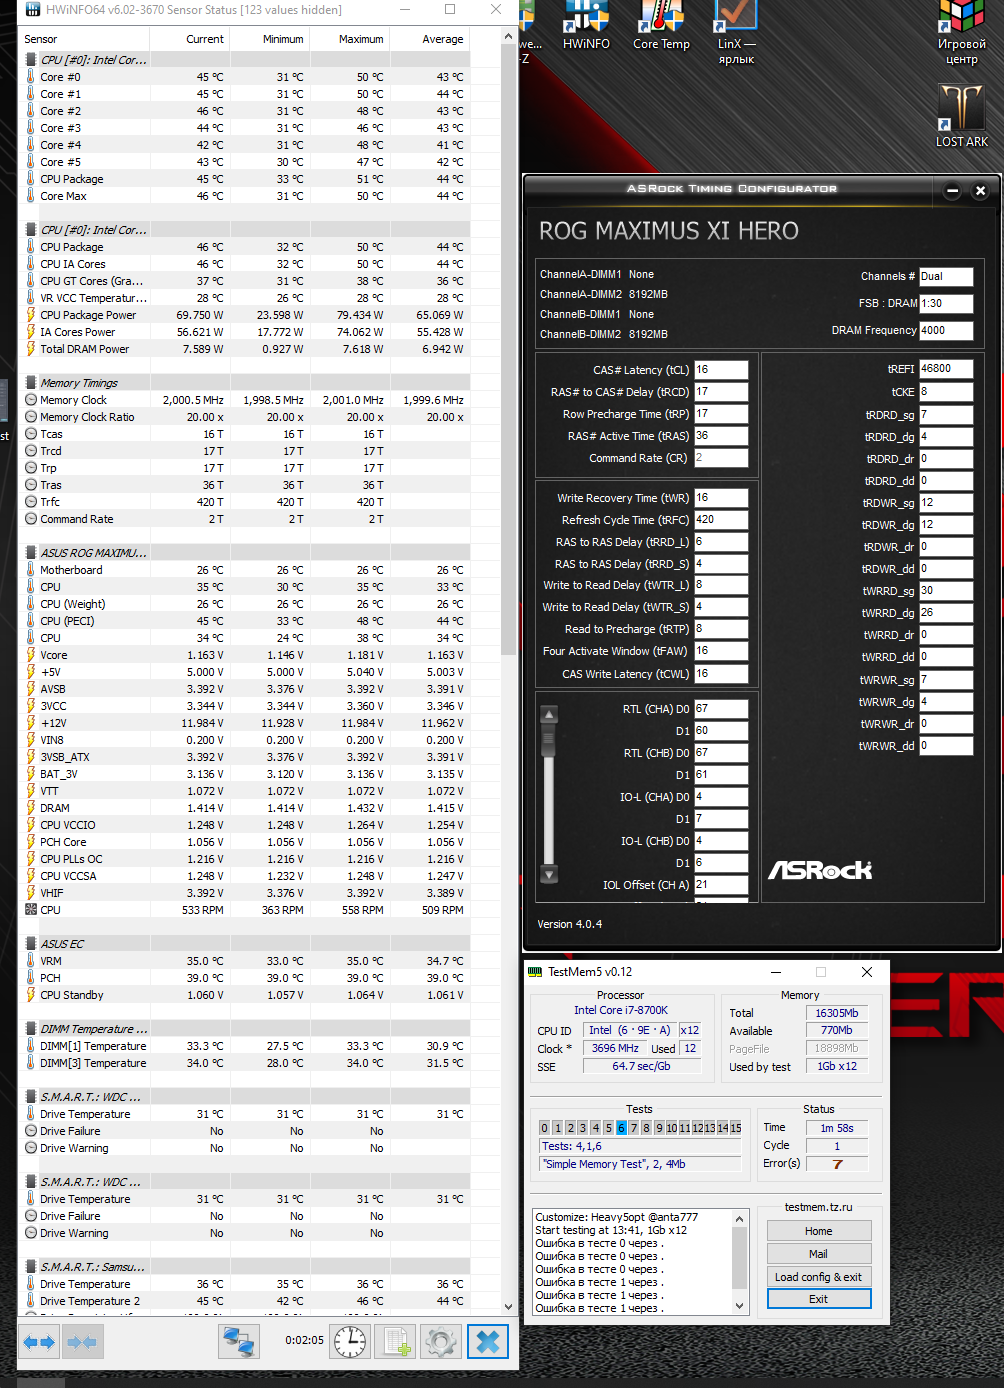1004x1388 pixels.
Task: Click TestMem5 log scrollbar up arrow
Action: 740,1218
